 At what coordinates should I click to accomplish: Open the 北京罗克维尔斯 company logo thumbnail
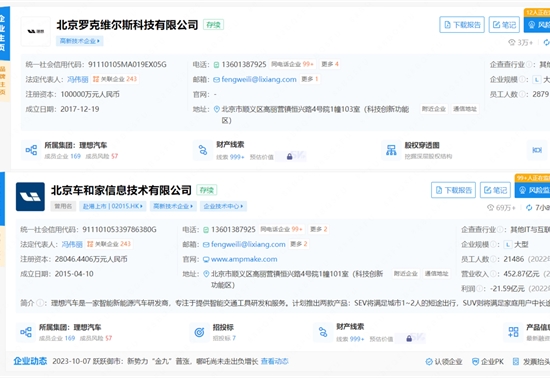(36, 32)
